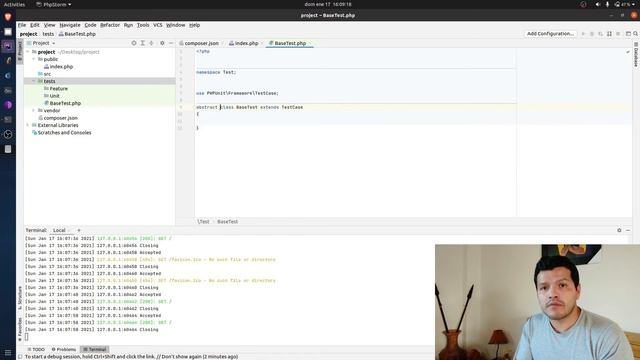Open the Refactor menu
The image size is (640, 360).
click(110, 25)
